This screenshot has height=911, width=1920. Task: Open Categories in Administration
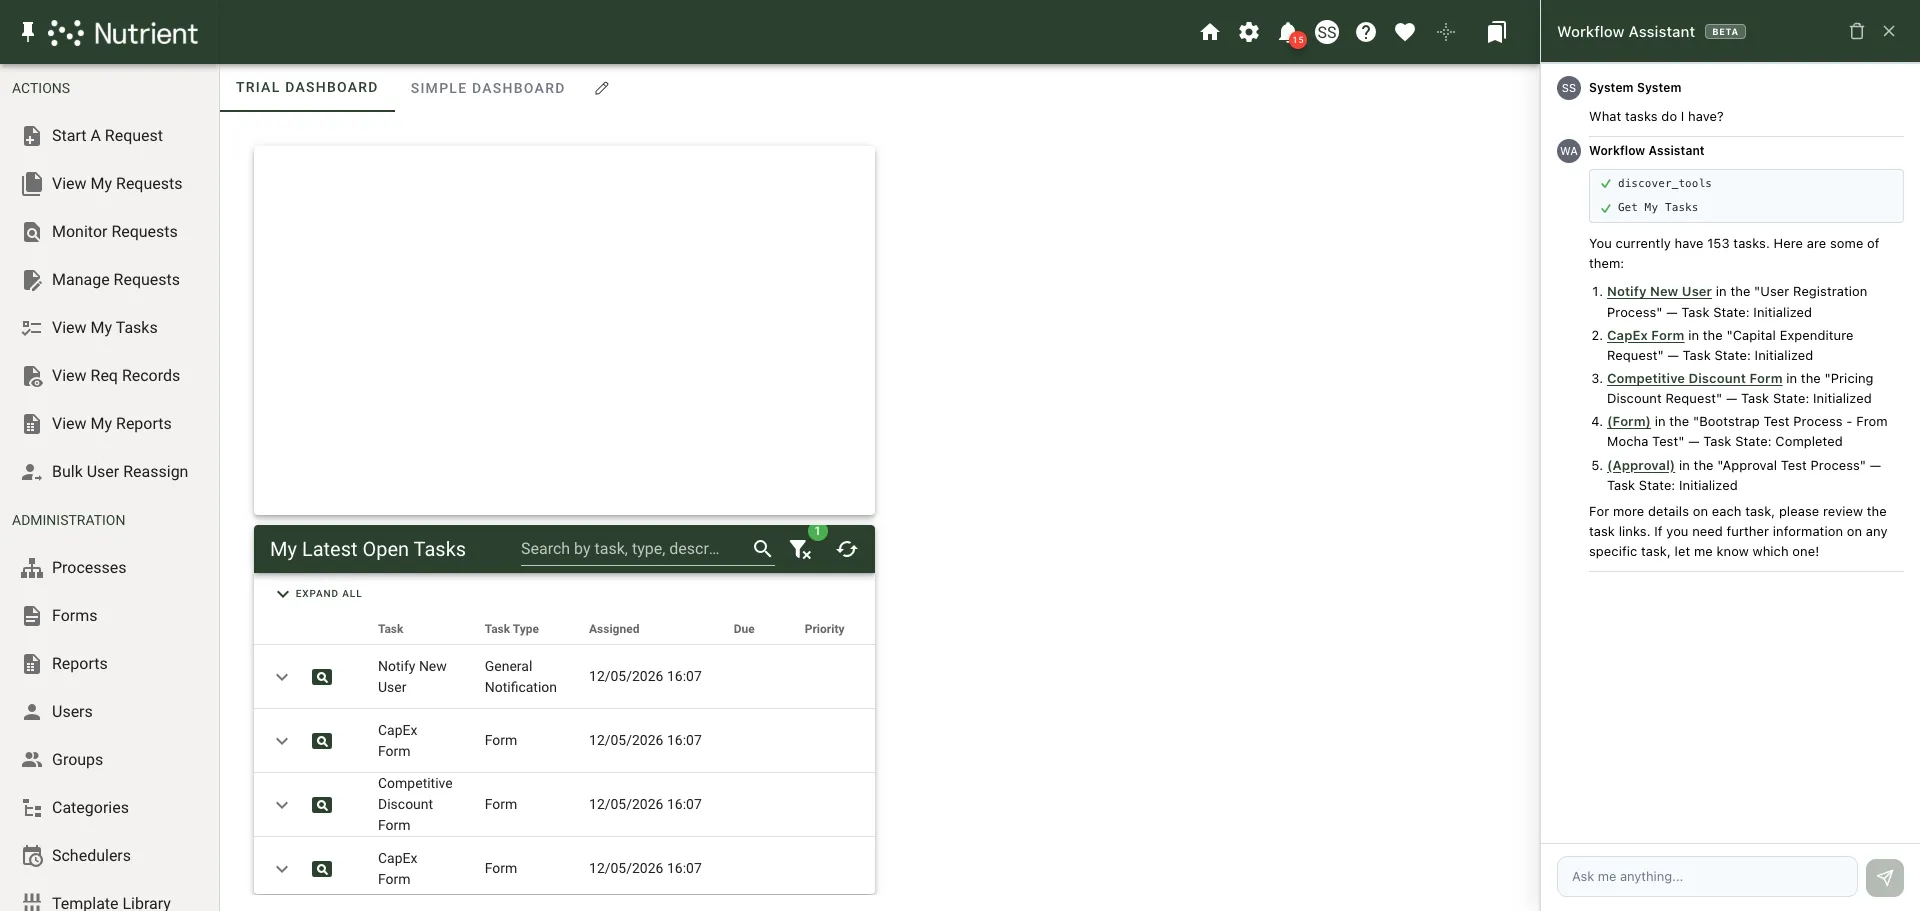pyautogui.click(x=109, y=808)
